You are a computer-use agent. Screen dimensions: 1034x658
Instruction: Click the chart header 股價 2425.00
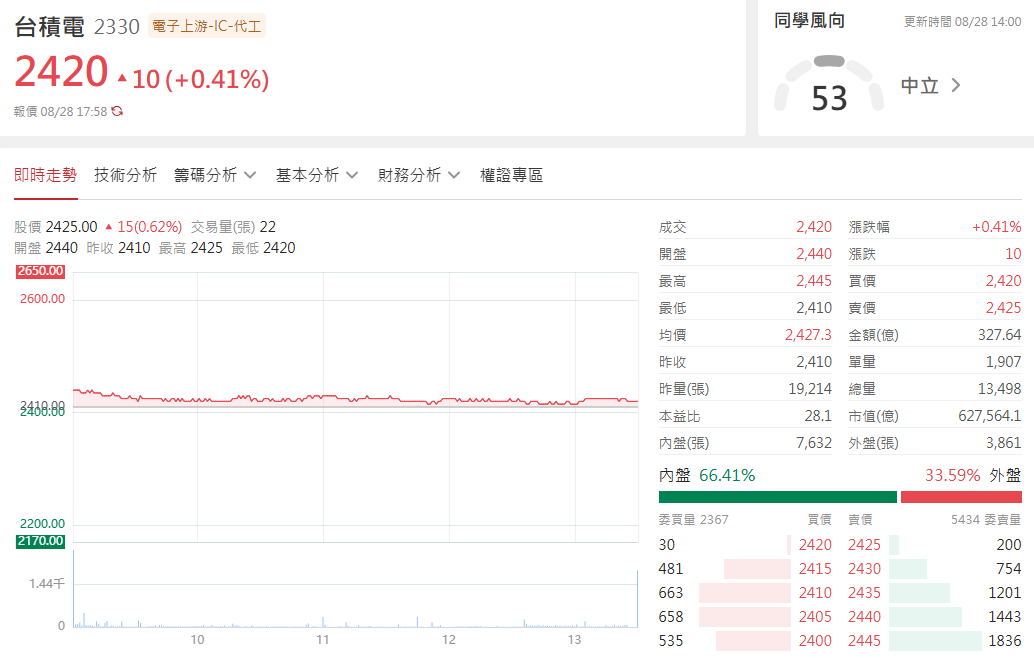pos(55,227)
